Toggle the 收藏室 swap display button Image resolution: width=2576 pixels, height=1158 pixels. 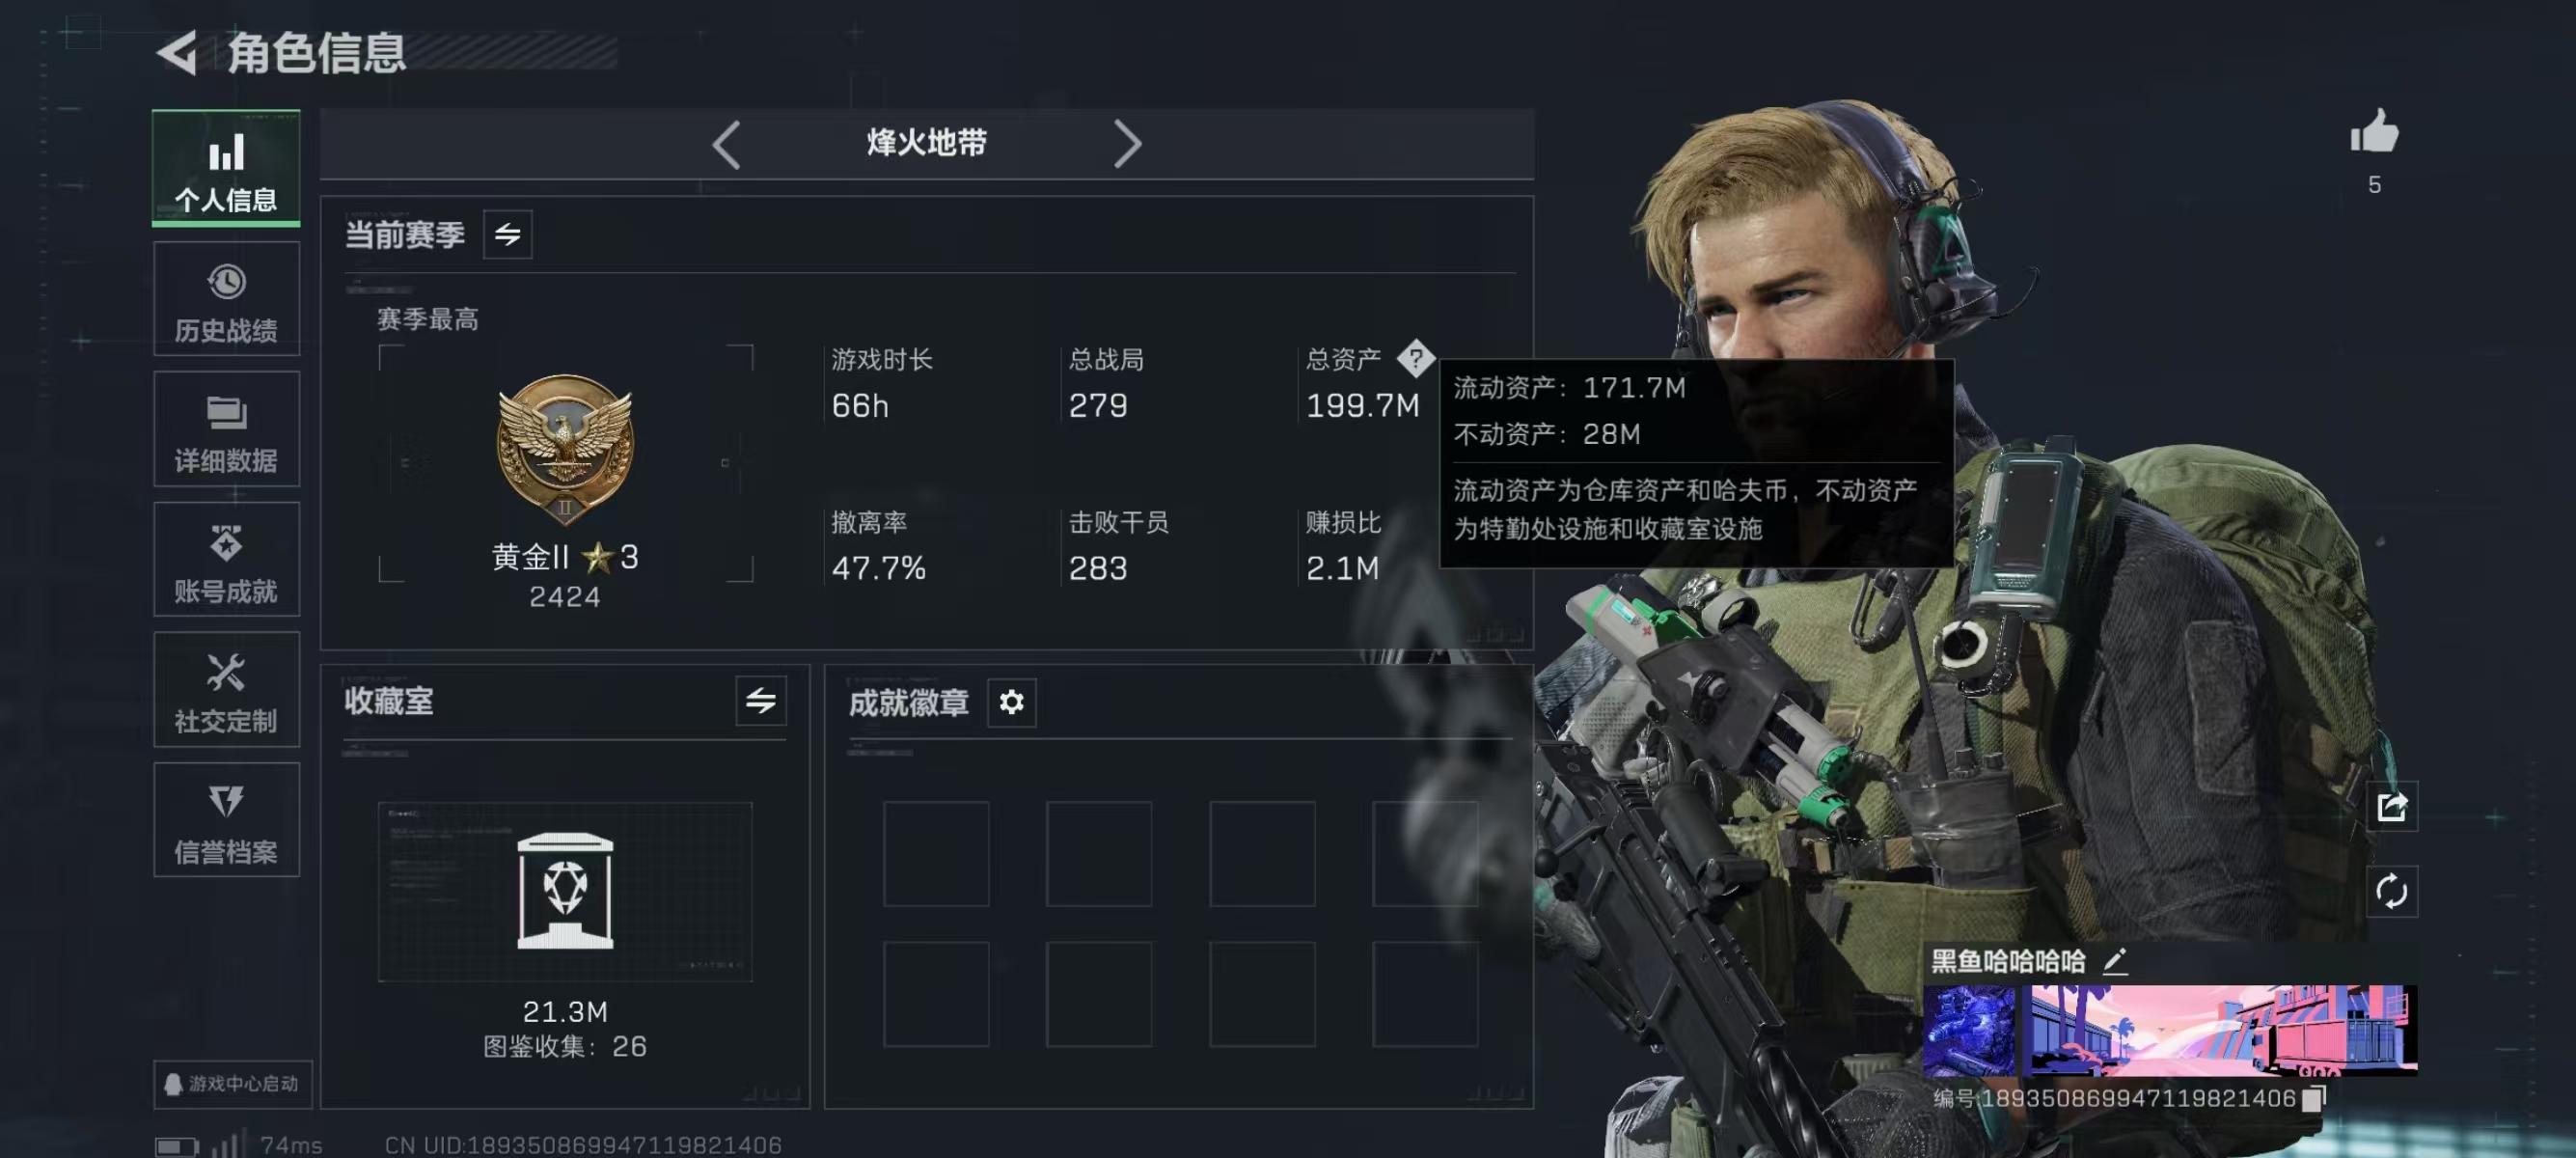(760, 700)
